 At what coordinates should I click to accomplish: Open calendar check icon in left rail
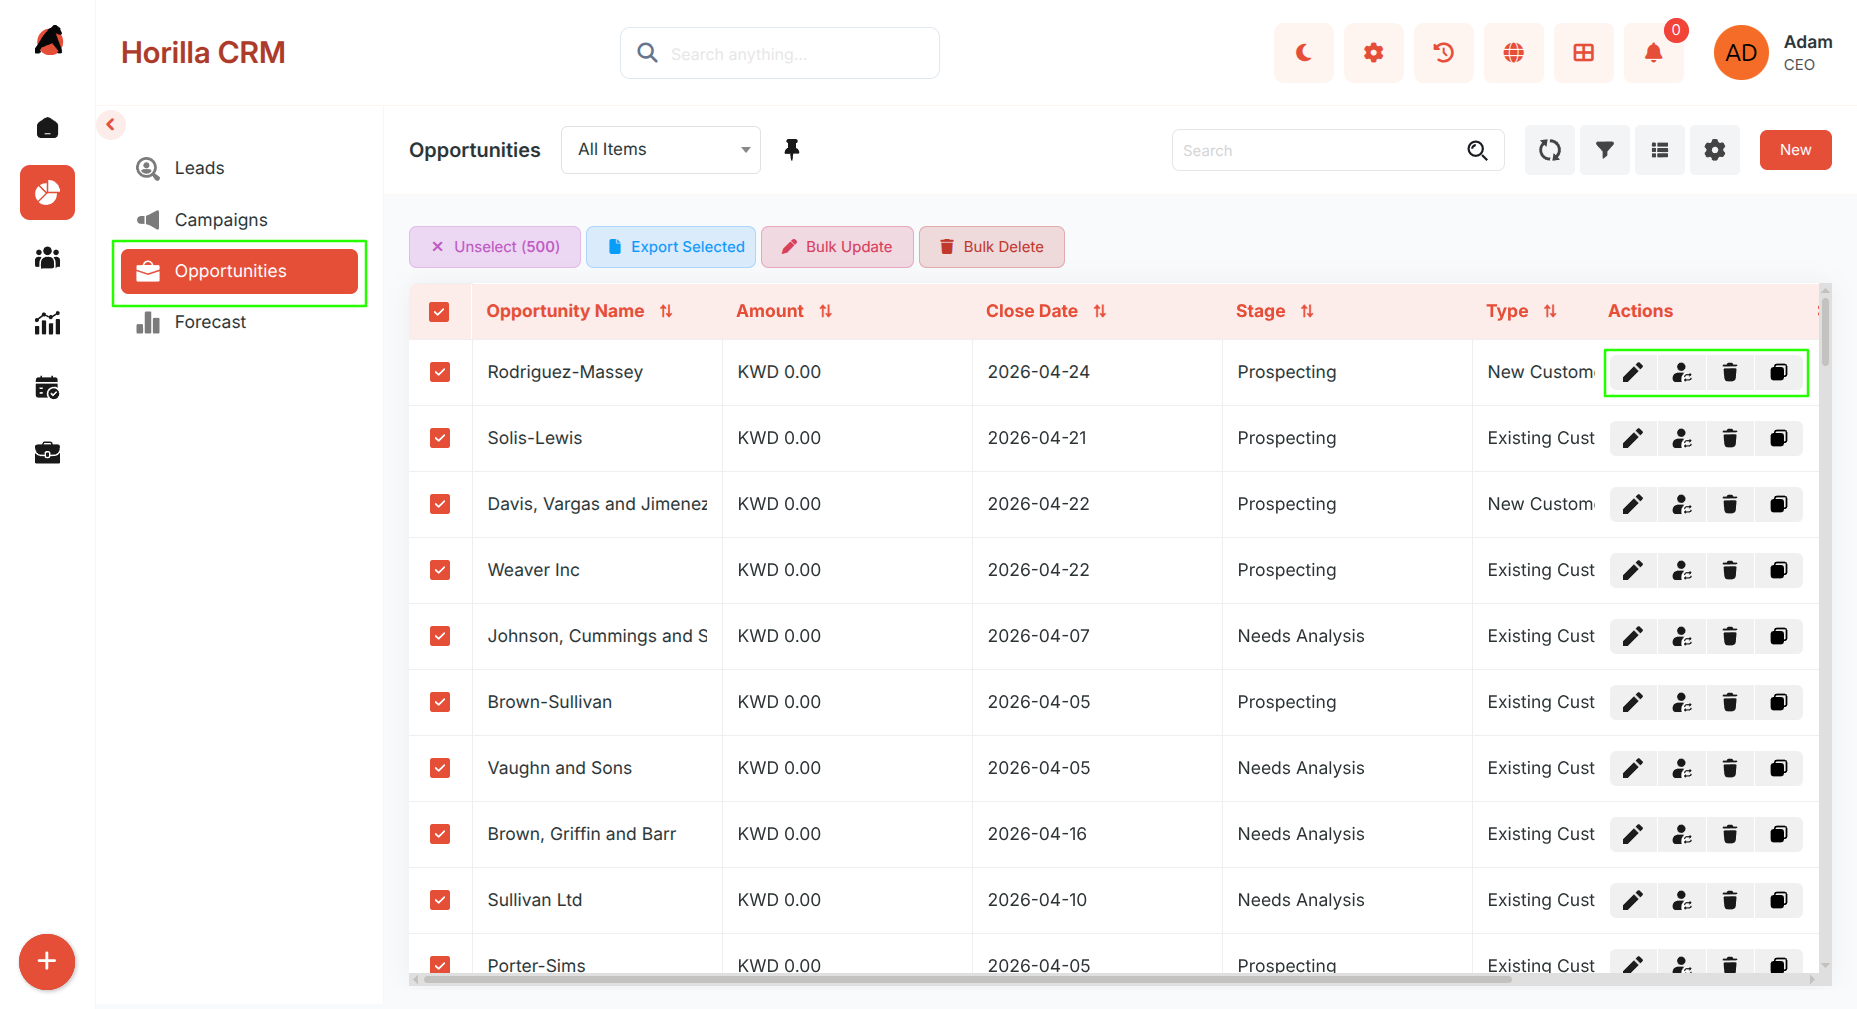tap(47, 388)
